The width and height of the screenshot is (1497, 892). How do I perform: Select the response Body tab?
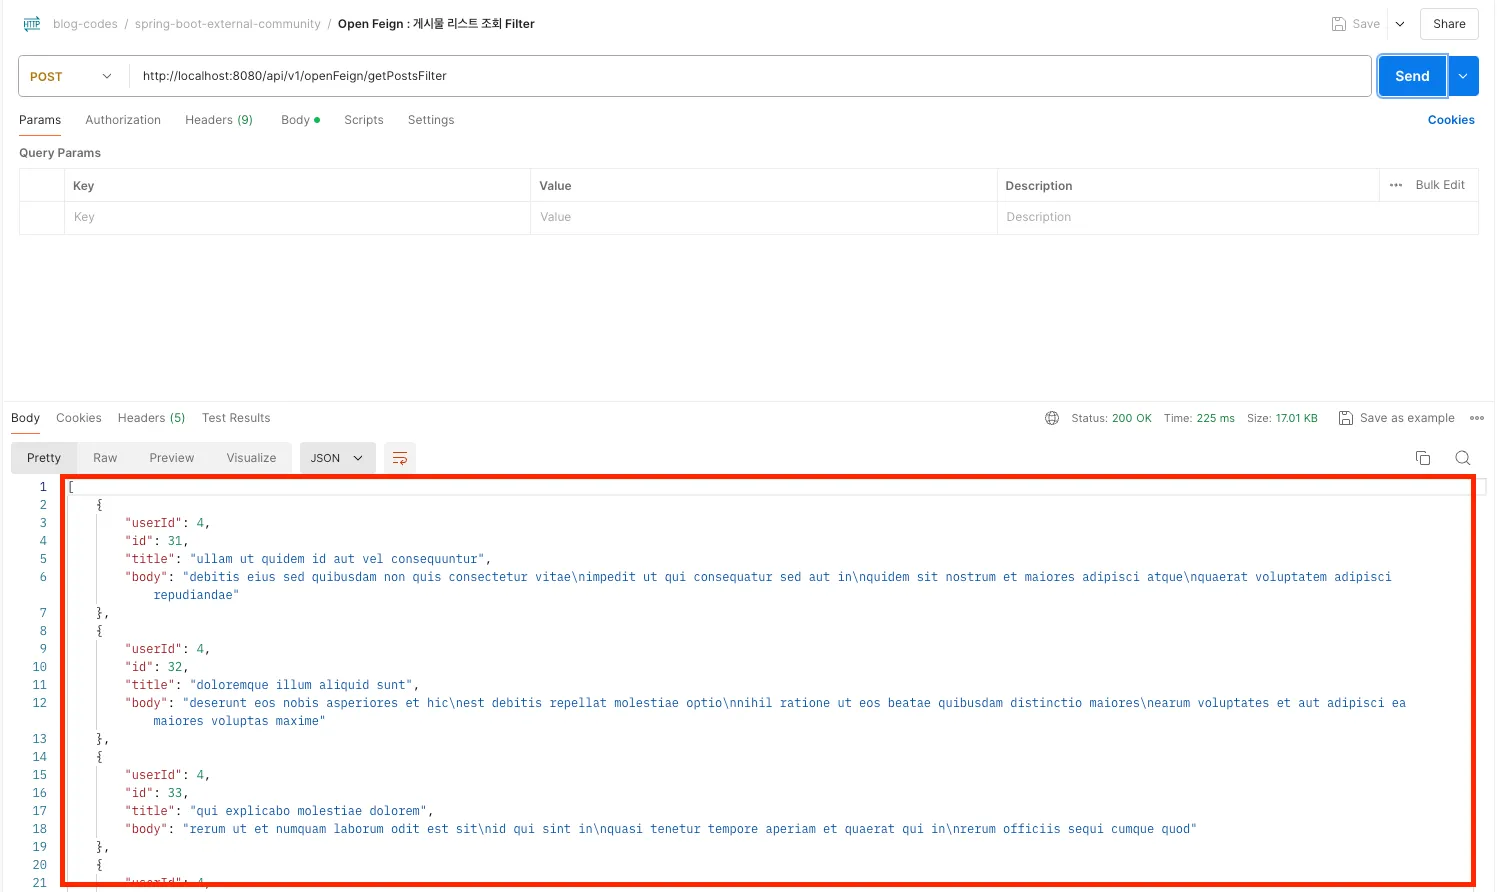[x=25, y=418]
